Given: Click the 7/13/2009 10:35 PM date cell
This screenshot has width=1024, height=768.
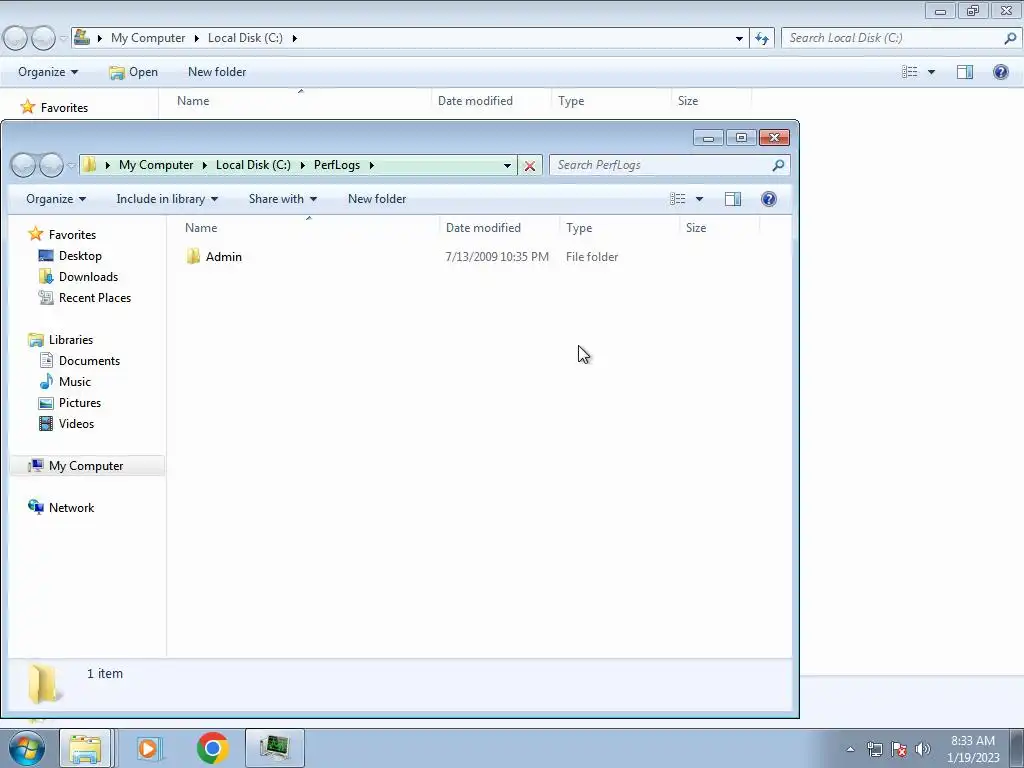Looking at the screenshot, I should pos(497,257).
